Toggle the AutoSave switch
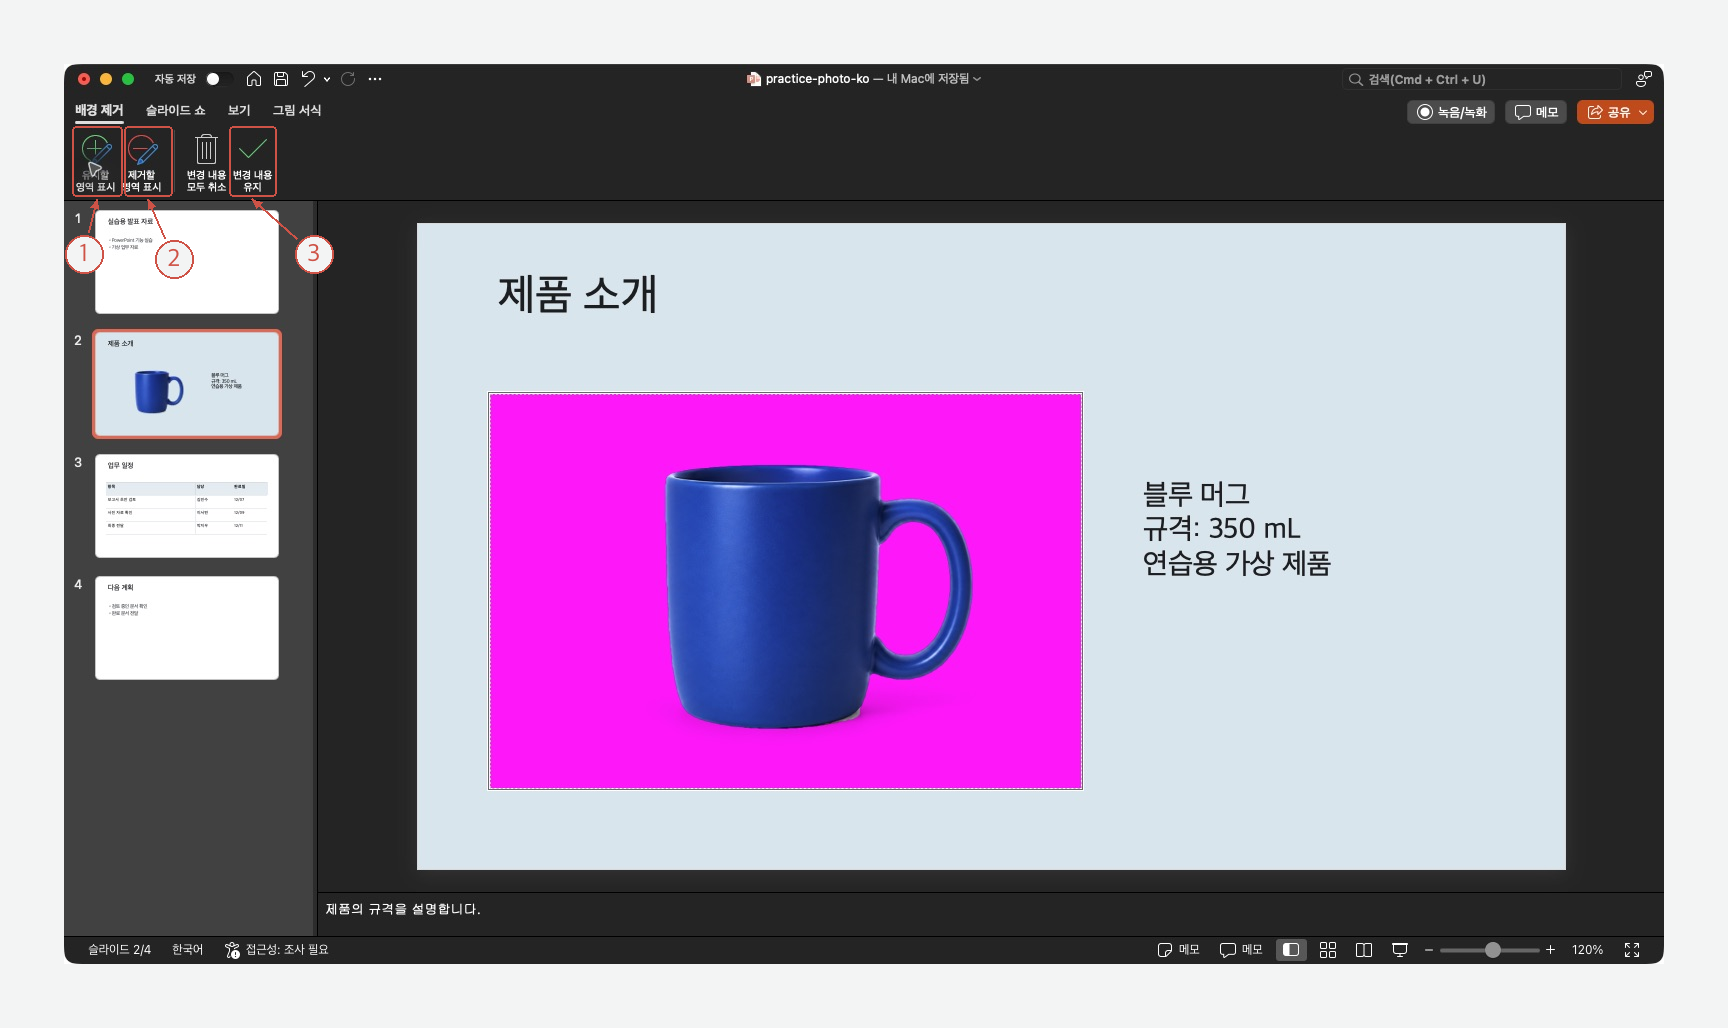This screenshot has height=1028, width=1728. coord(220,79)
